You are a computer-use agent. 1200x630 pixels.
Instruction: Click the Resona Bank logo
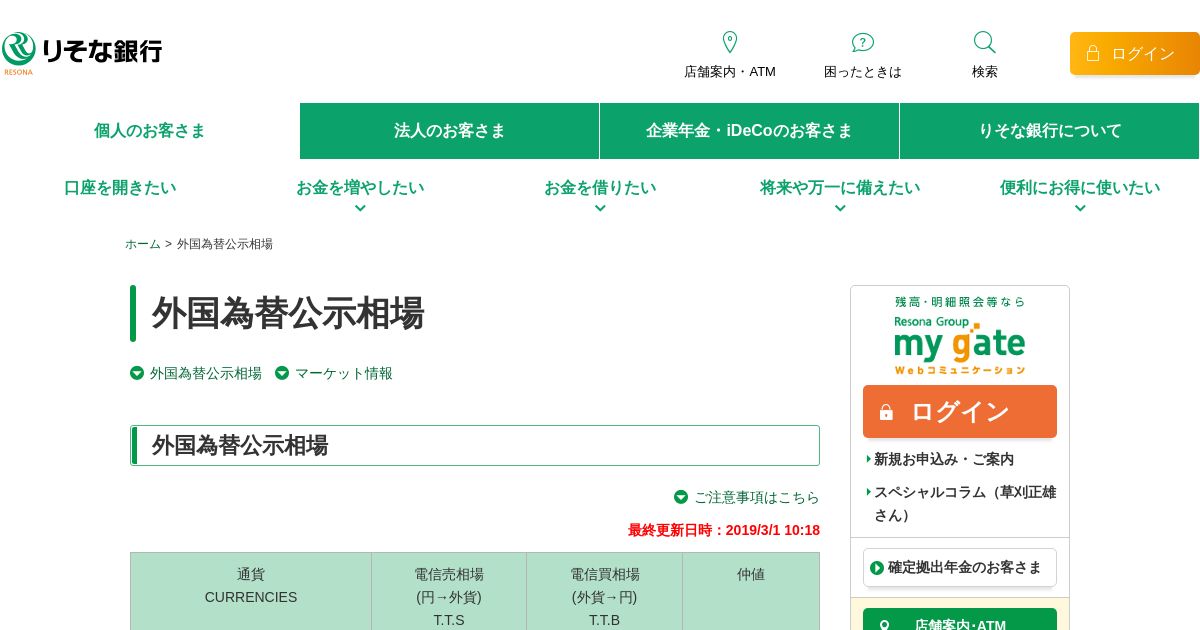82,53
